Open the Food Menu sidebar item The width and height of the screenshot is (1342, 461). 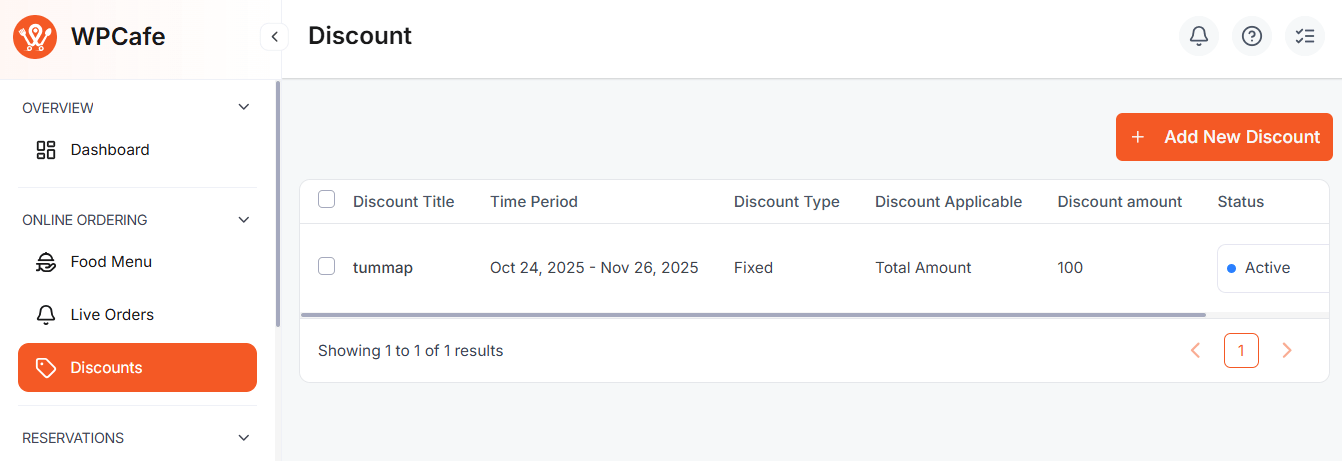pos(111,262)
